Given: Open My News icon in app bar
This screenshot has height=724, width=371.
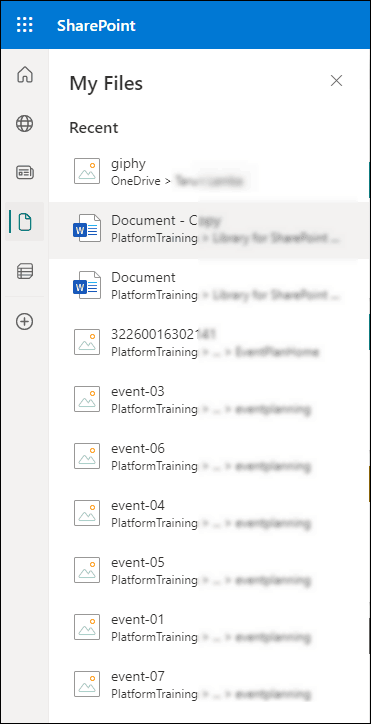Looking at the screenshot, I should click(x=24, y=173).
